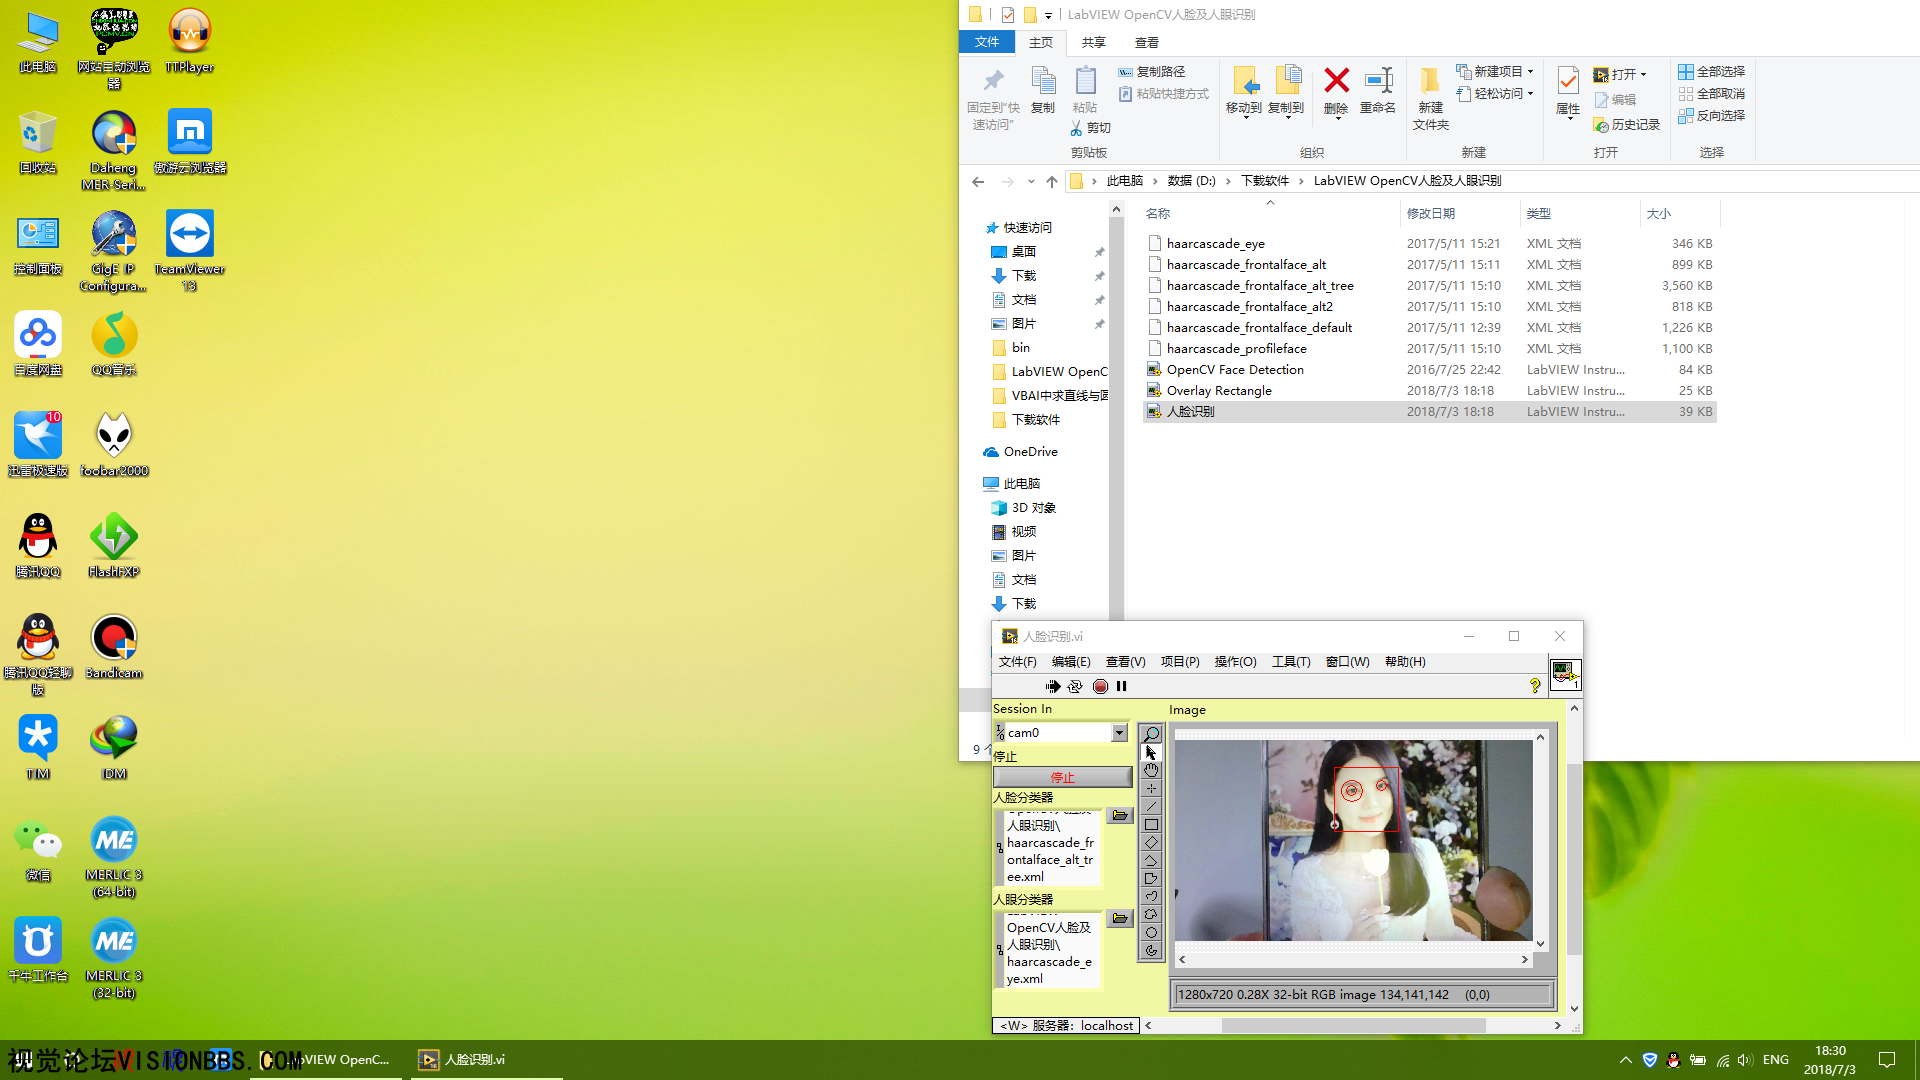This screenshot has height=1080, width=1920.
Task: Select the Rectangle ROI tool
Action: pyautogui.click(x=1151, y=825)
